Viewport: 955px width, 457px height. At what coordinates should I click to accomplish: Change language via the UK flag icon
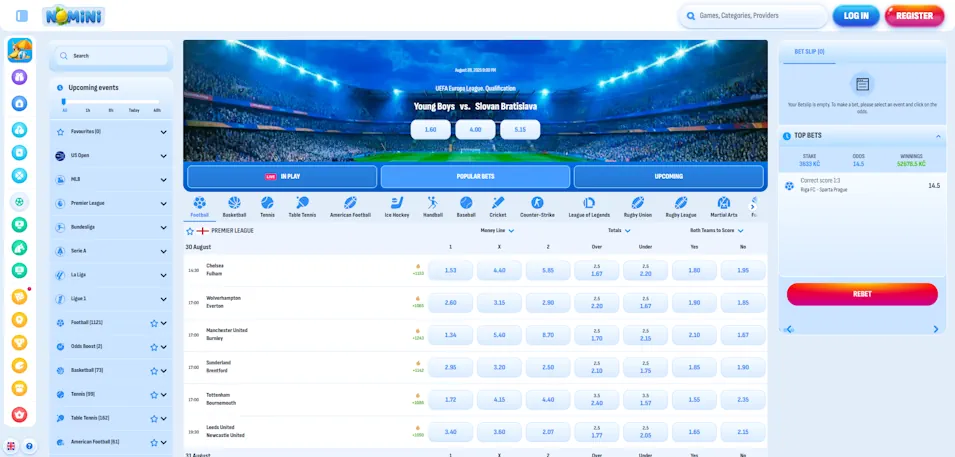(11, 446)
